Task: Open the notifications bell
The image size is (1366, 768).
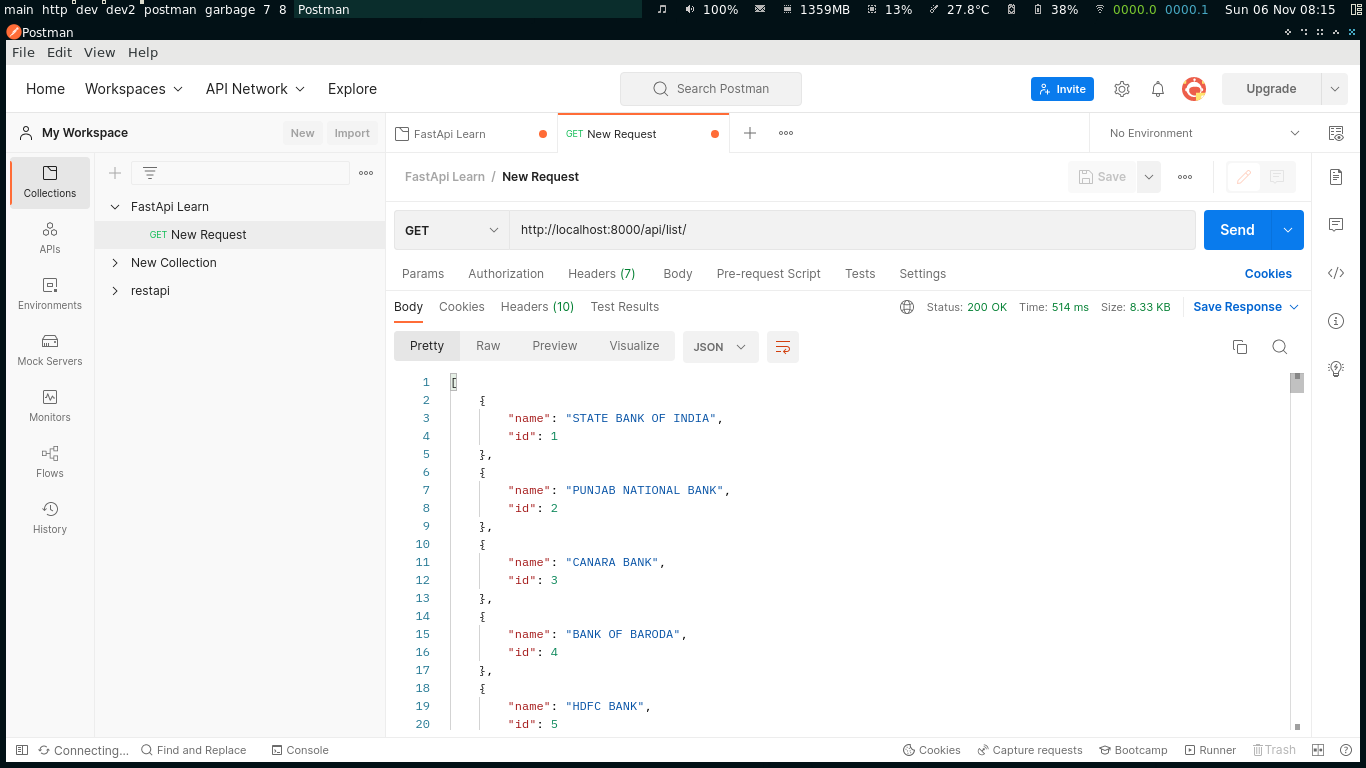Action: 1158,89
